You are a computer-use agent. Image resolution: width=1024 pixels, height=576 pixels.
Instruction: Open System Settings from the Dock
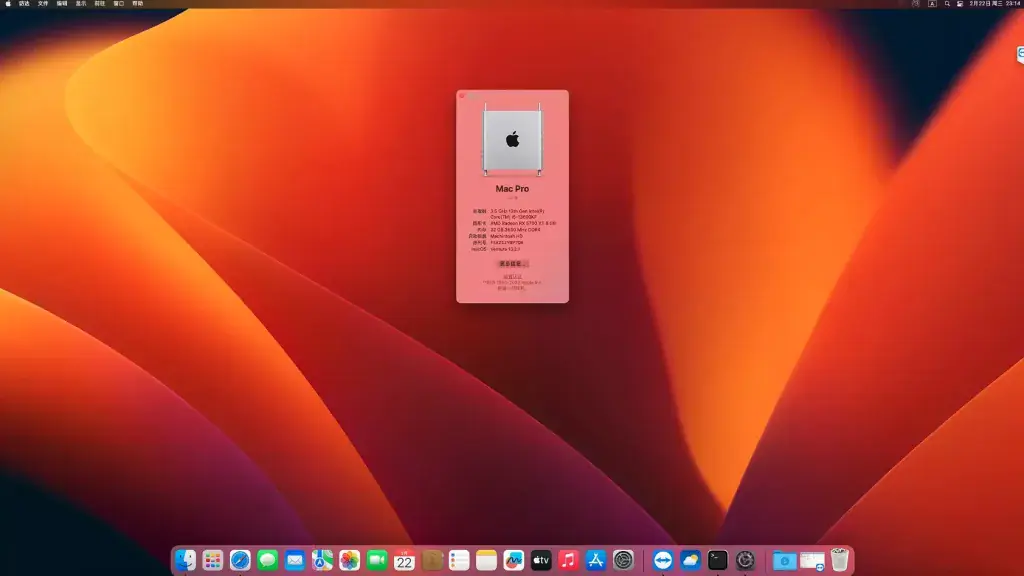623,560
